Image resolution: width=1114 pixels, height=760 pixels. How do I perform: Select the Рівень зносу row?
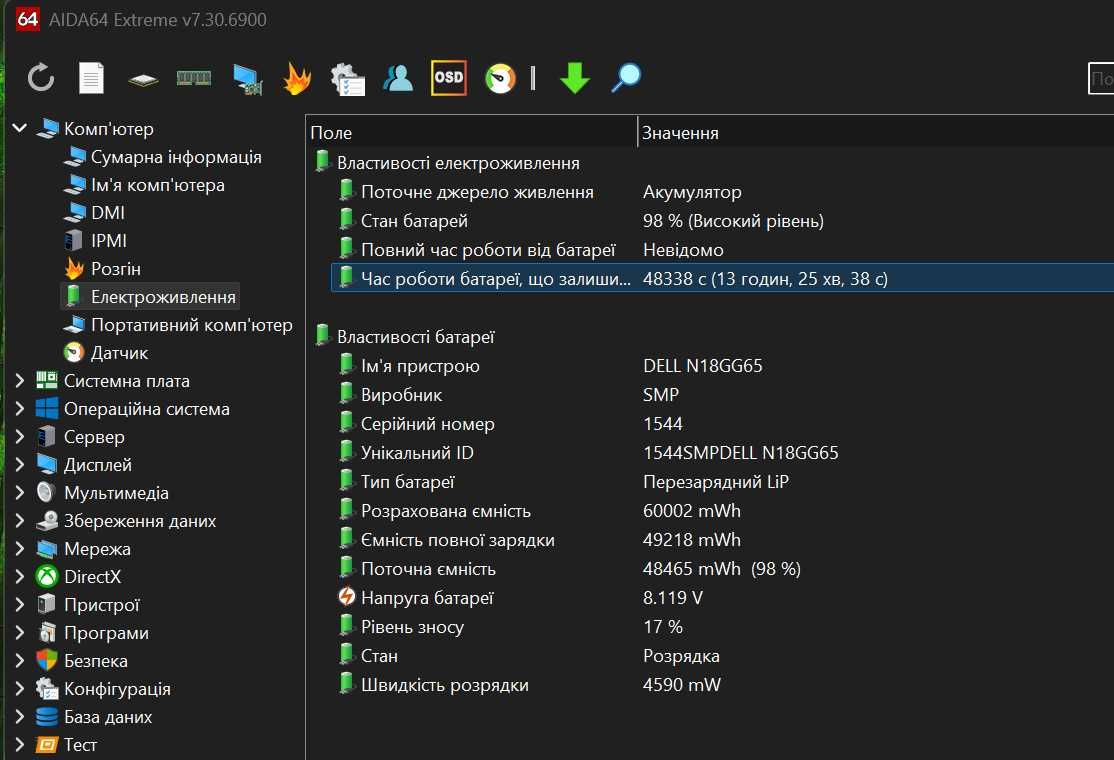(723, 627)
